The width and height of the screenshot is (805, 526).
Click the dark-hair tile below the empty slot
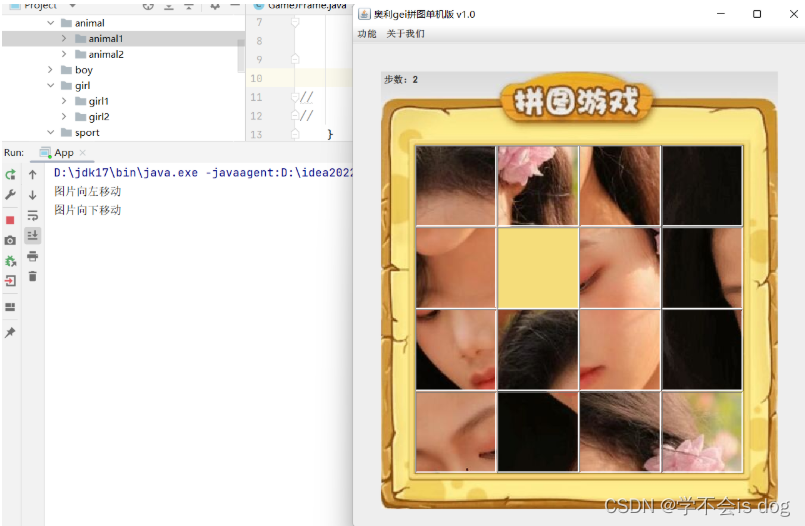538,350
